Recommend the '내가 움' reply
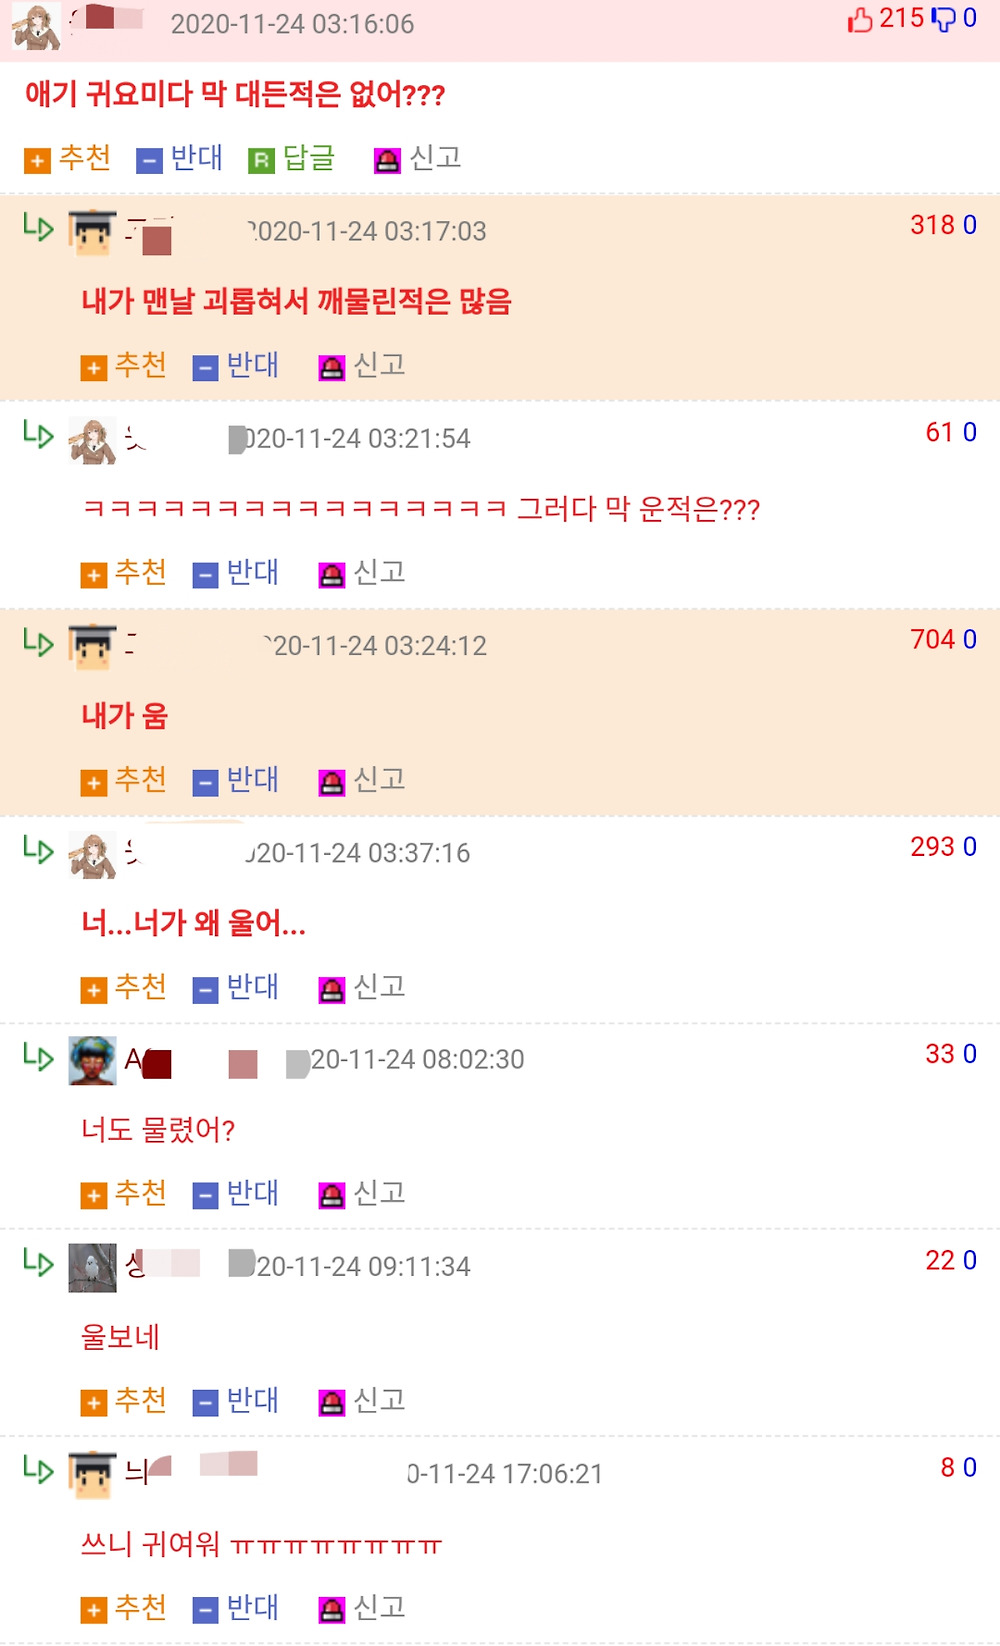This screenshot has width=1000, height=1646. [x=124, y=780]
